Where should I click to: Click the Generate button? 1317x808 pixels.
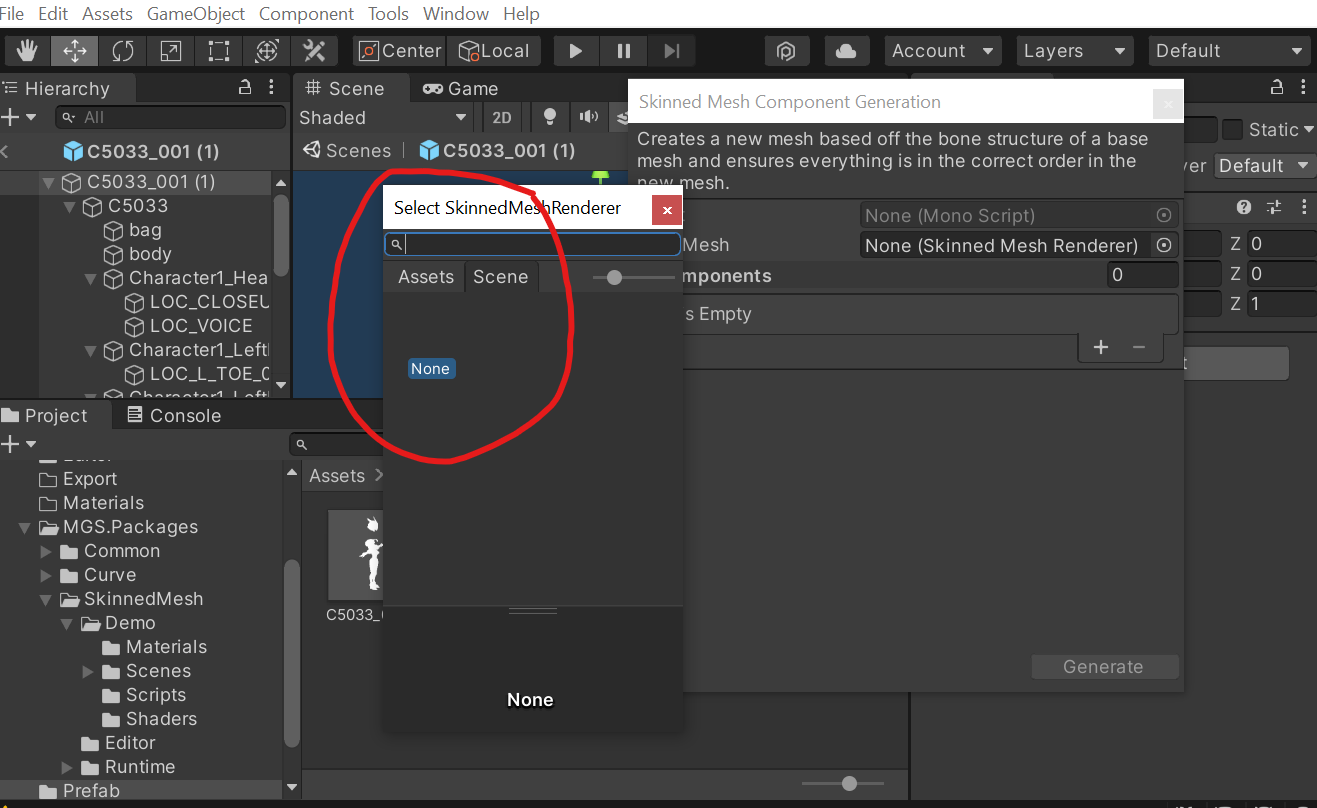point(1104,667)
